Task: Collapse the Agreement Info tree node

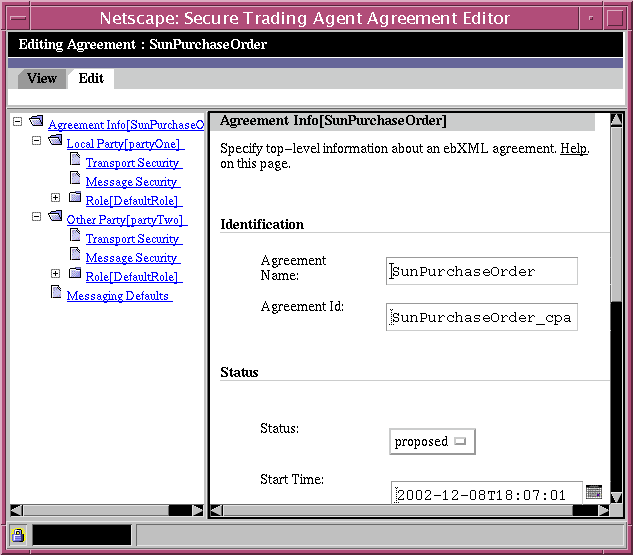Action: pyautogui.click(x=17, y=121)
